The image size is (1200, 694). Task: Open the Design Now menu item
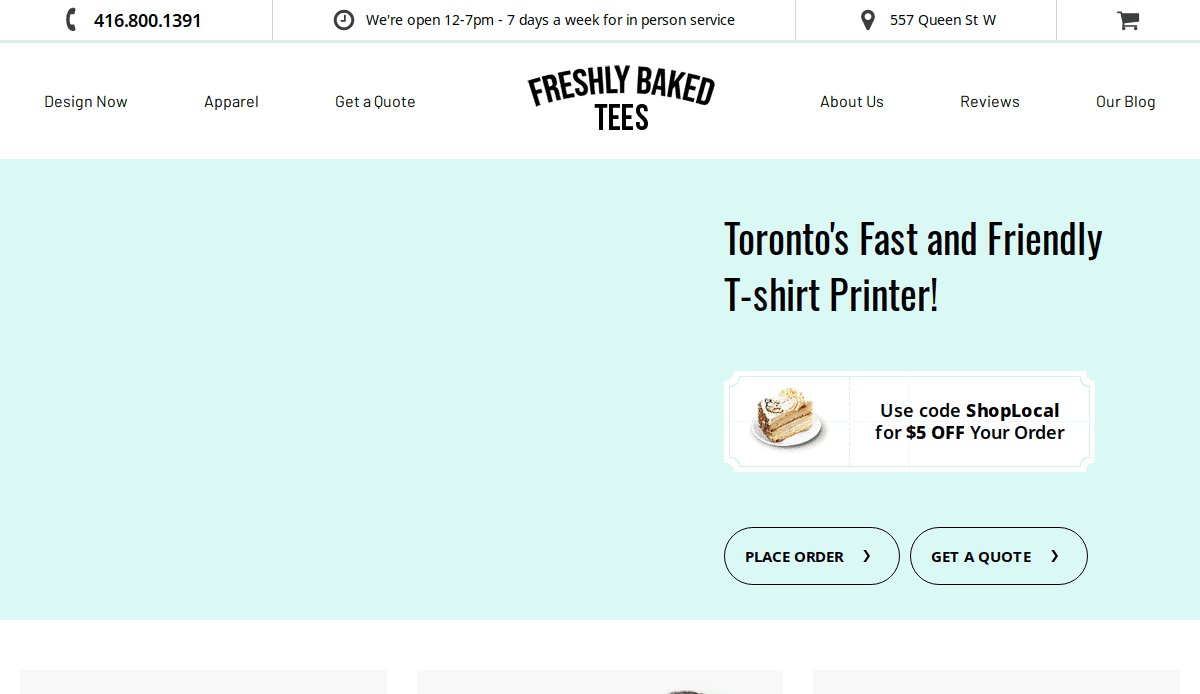pos(85,101)
